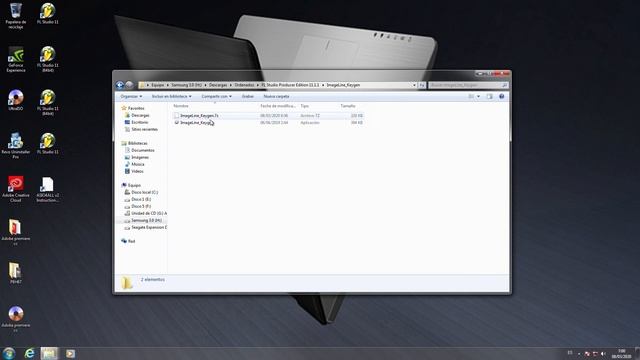This screenshot has height=360, width=640.
Task: Open the action center flag icon
Action: (595, 354)
